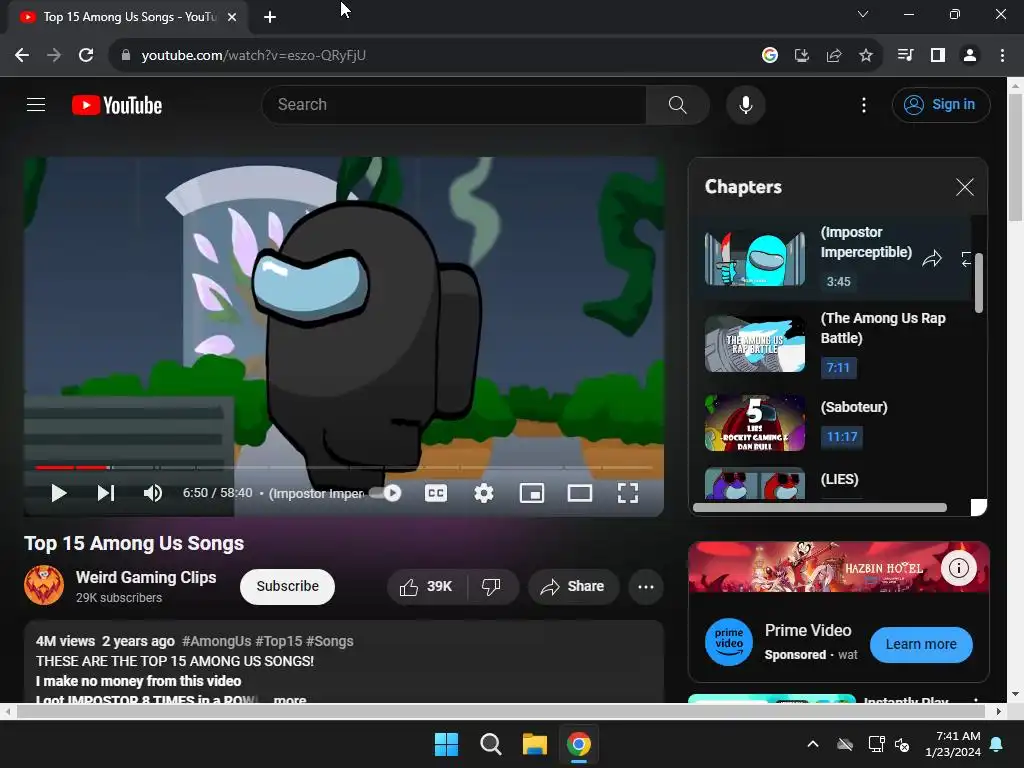Enable miniplayer mode
Screen dimensions: 1024x768
point(532,493)
